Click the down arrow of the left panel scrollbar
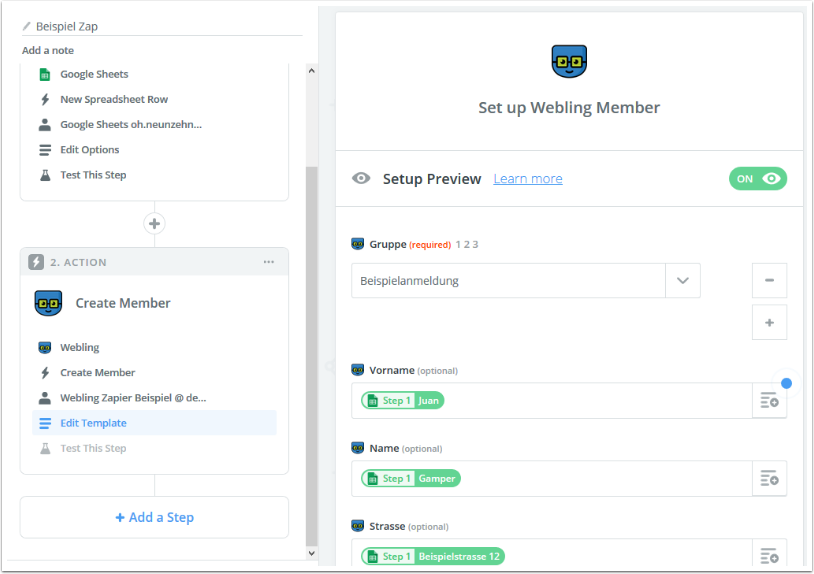The width and height of the screenshot is (814, 574). [311, 553]
